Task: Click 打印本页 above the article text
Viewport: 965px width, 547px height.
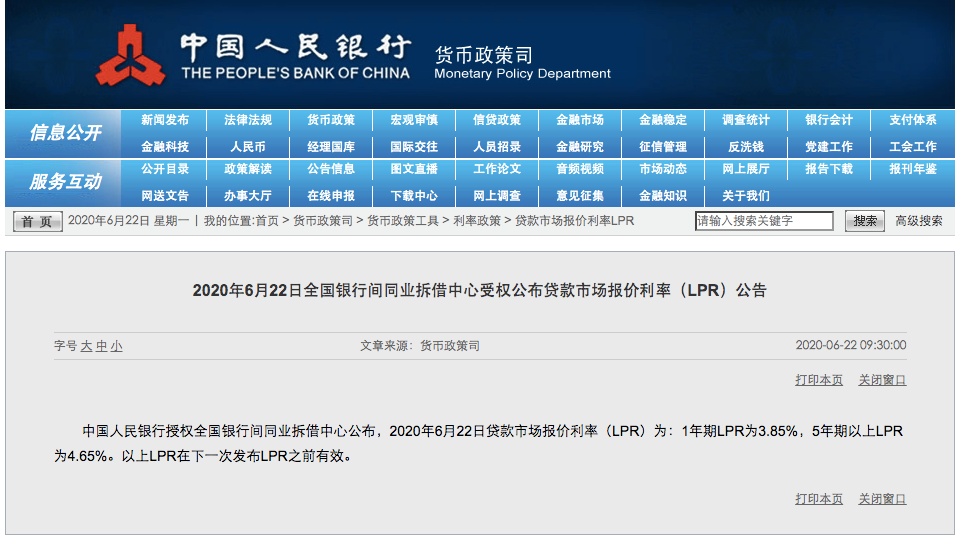Action: [x=819, y=380]
